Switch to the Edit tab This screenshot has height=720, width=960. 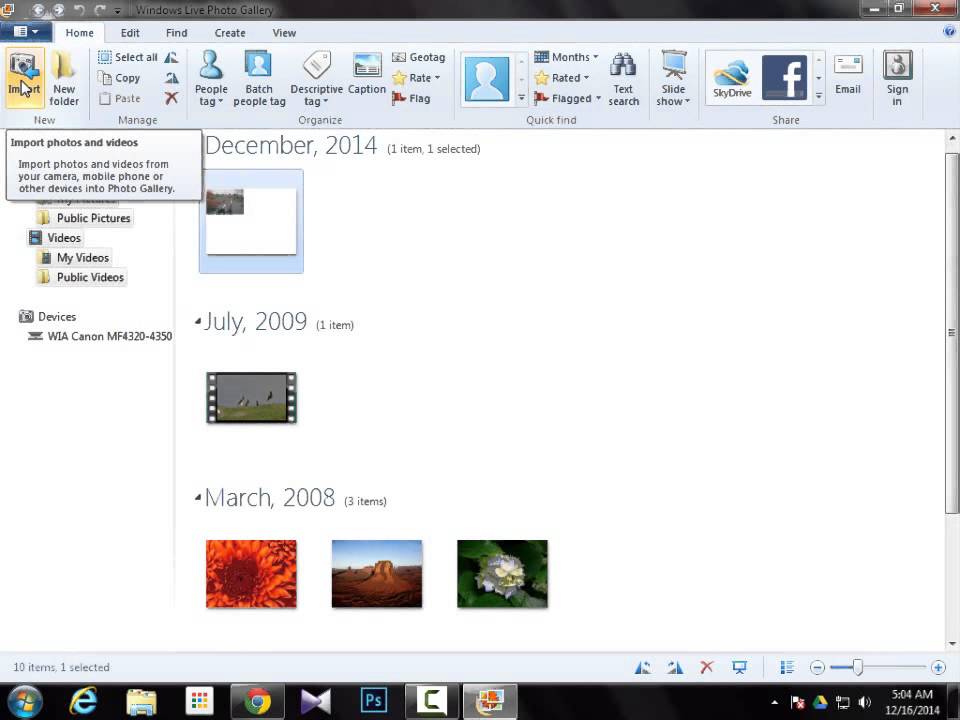tap(130, 32)
